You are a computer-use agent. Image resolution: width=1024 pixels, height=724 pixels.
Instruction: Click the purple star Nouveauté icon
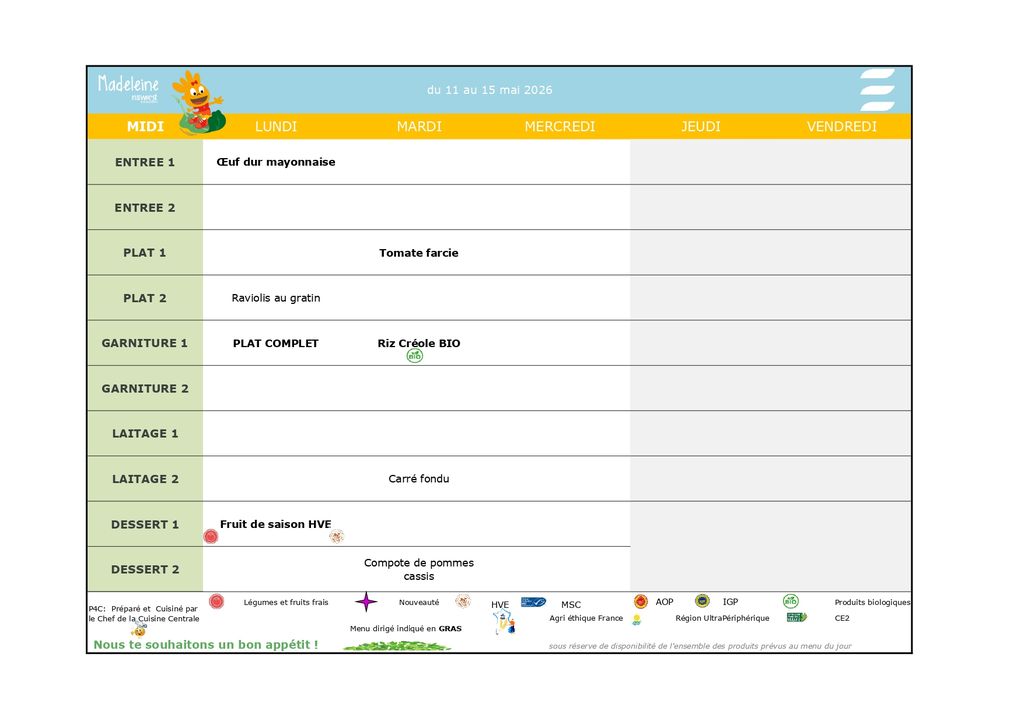click(367, 602)
